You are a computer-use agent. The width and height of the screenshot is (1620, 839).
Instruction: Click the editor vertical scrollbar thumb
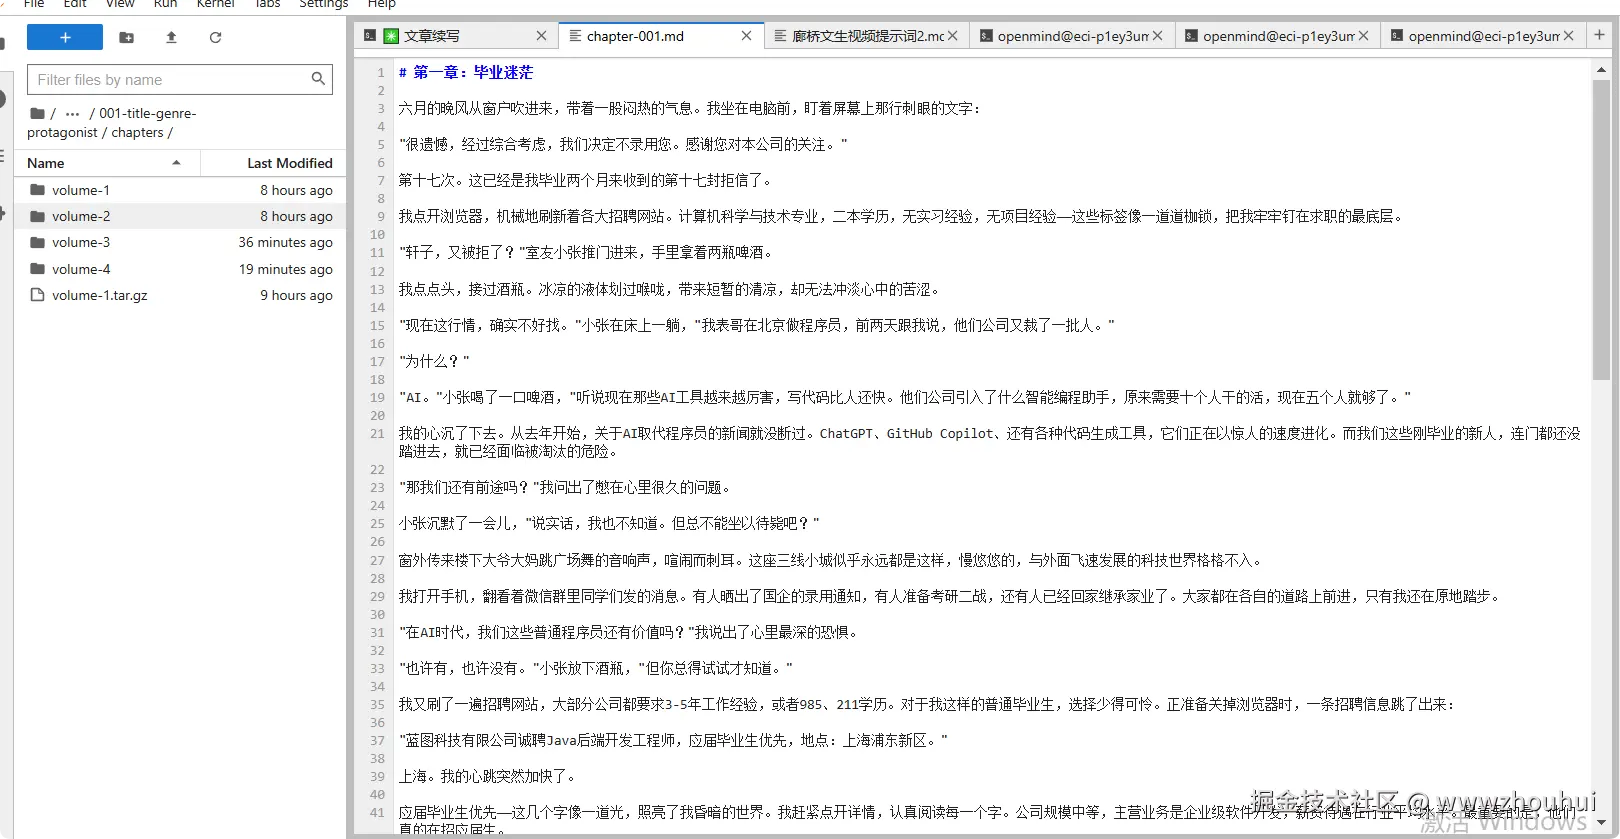point(1601,230)
